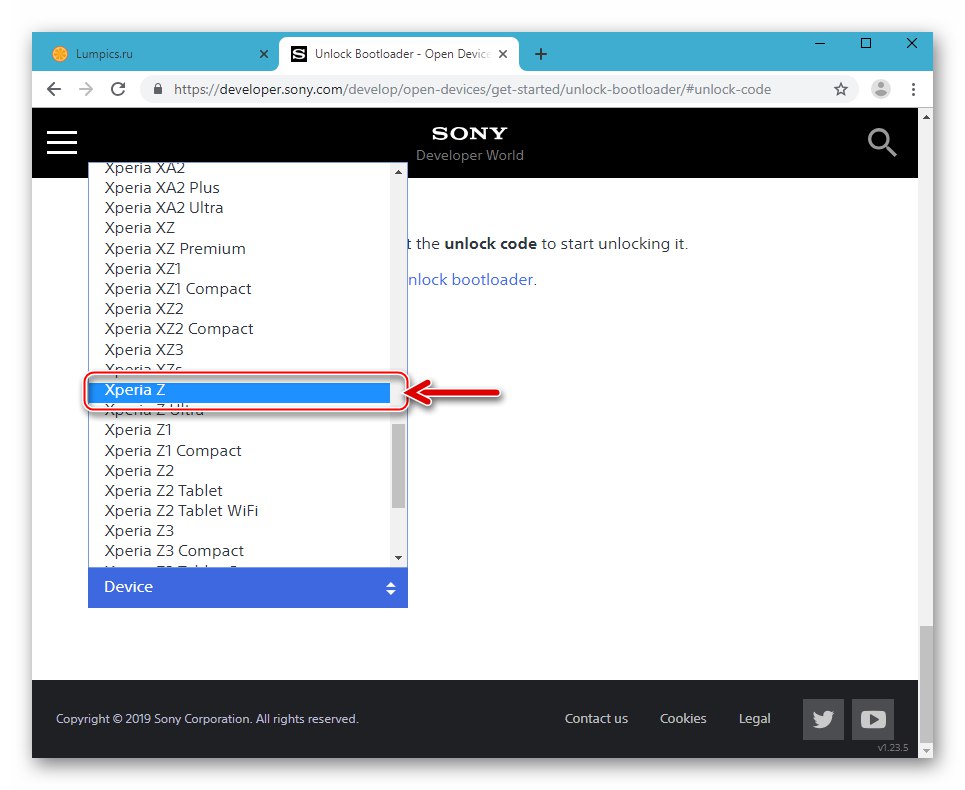Viewport: 965px width, 790px height.
Task: Close the Lumpics.ru tab
Action: (264, 54)
